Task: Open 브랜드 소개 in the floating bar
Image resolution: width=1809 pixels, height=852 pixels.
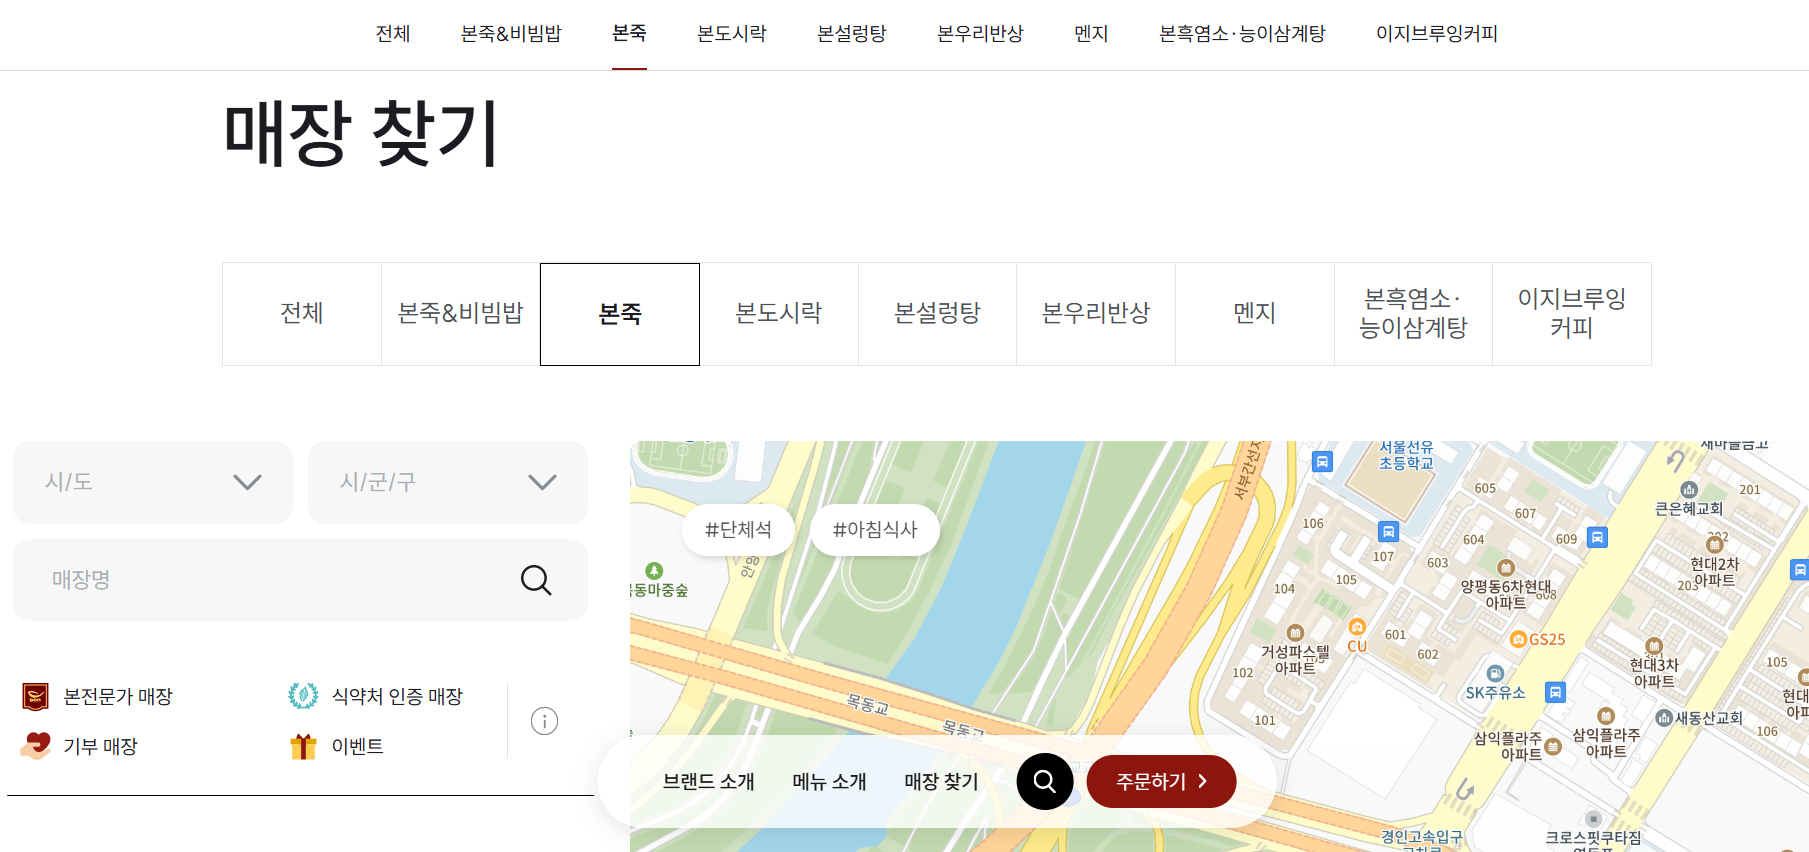Action: click(x=709, y=782)
